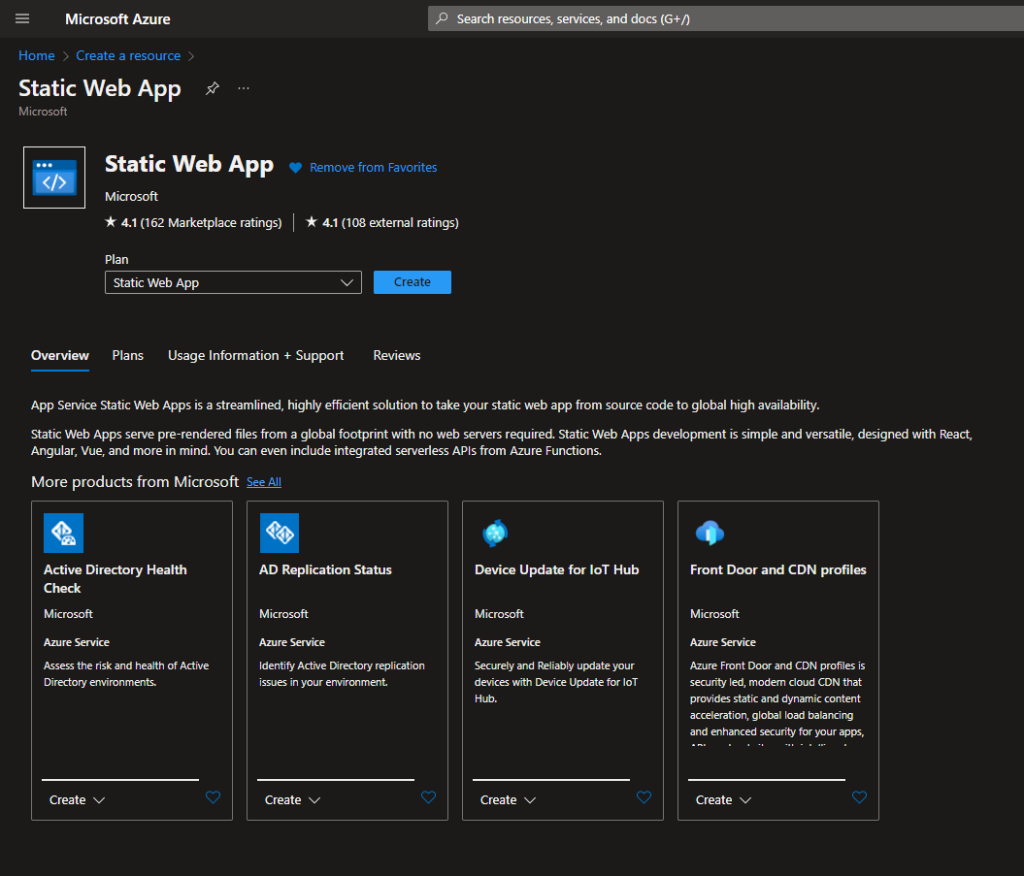This screenshot has height=876, width=1024.
Task: Click the Front Door and CDN profiles icon
Action: click(710, 533)
